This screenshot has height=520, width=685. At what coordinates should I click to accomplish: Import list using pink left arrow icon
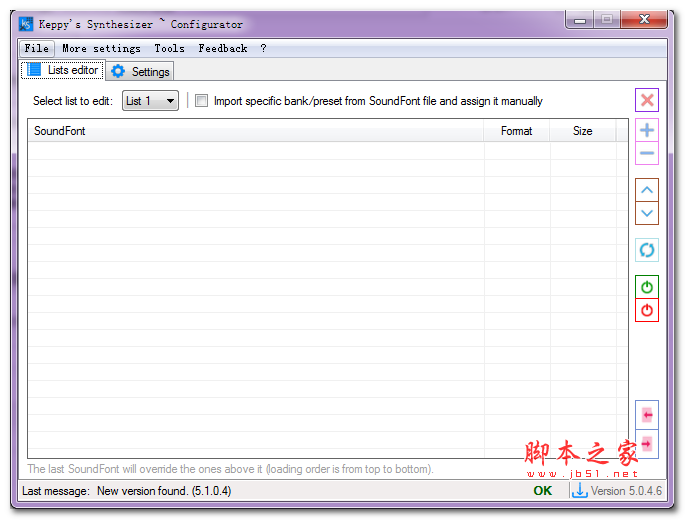647,415
